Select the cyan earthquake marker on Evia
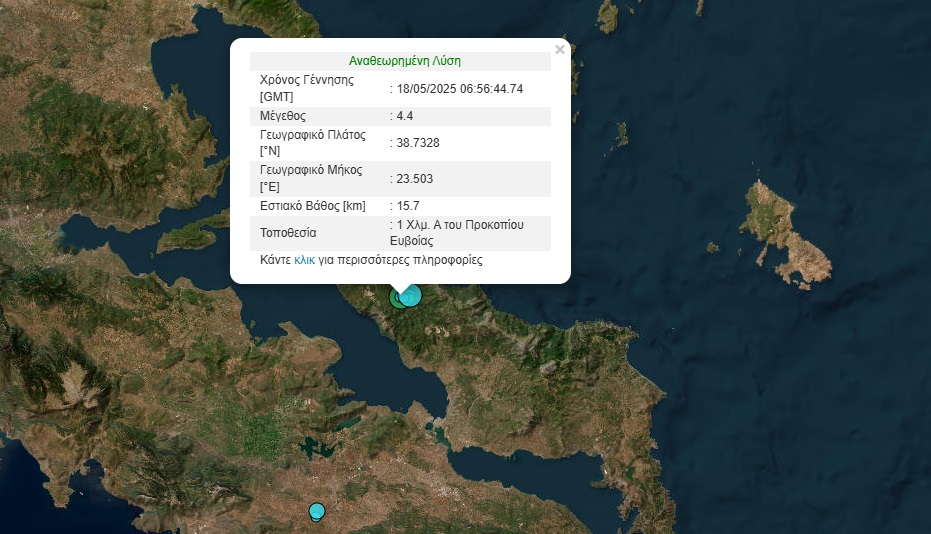The height and width of the screenshot is (534, 931). (x=411, y=295)
